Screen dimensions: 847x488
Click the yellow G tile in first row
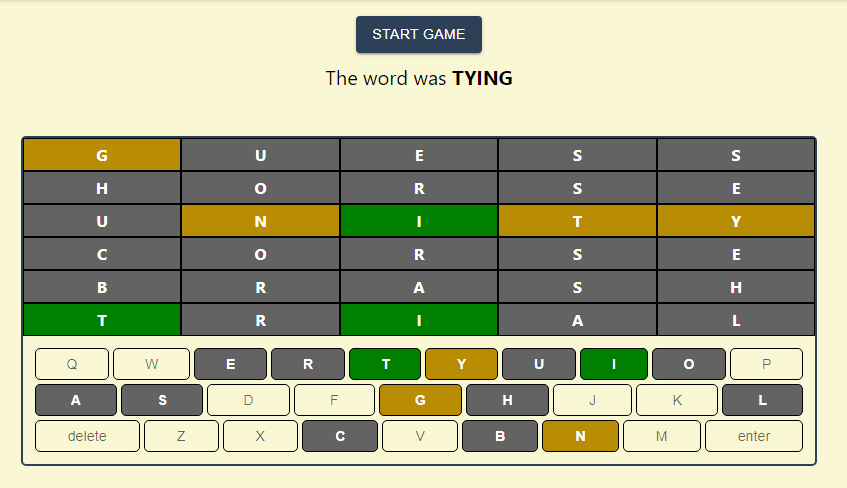click(x=102, y=155)
